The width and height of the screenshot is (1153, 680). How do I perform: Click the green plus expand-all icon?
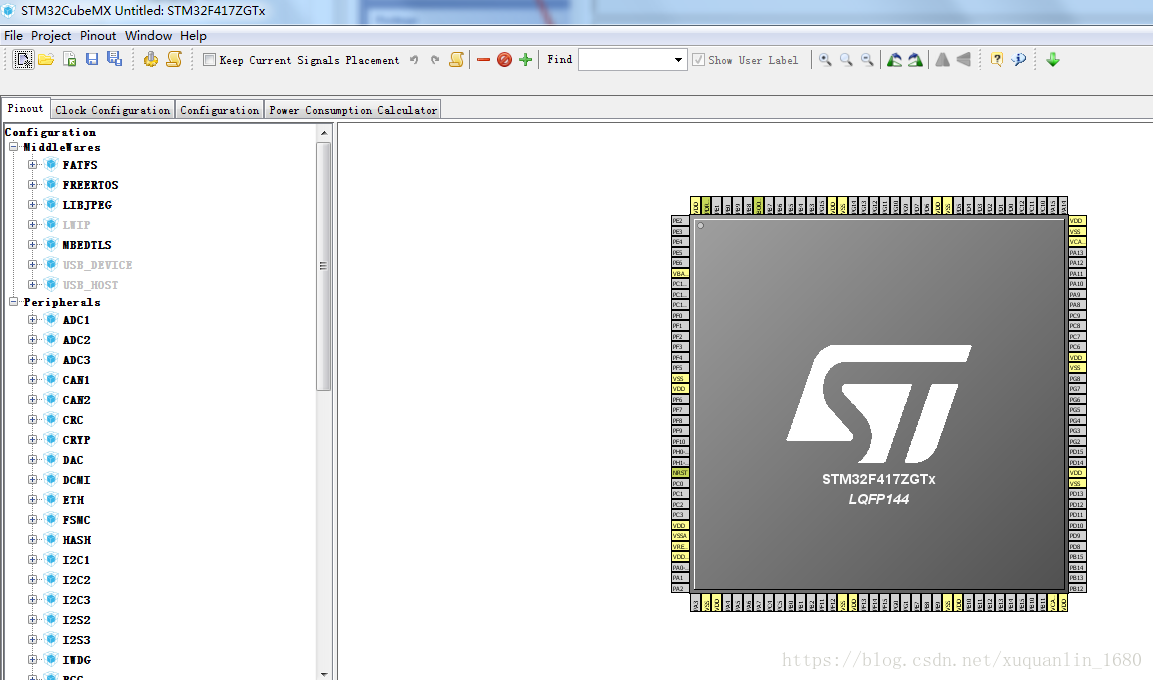[525, 60]
